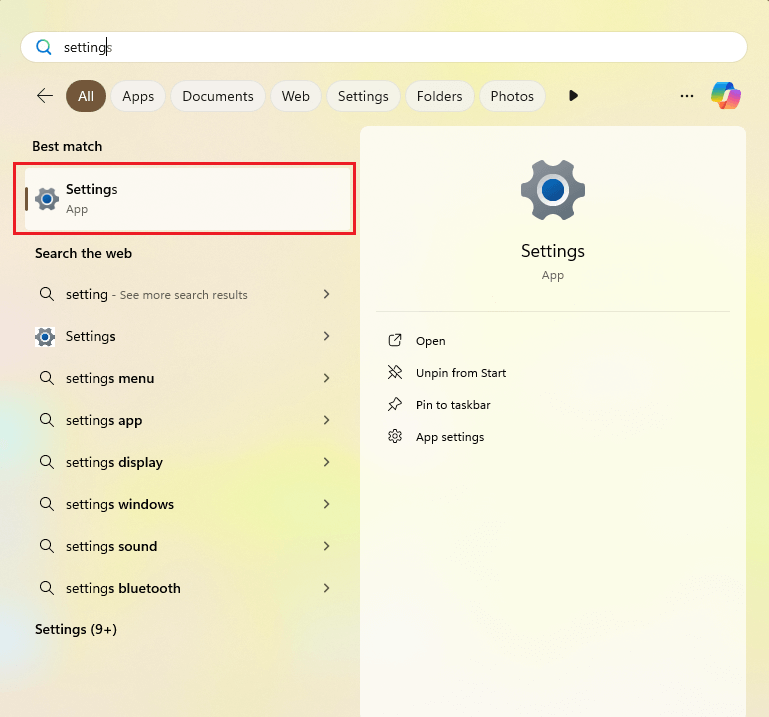Click magnifier icon beside "settings app"
Image resolution: width=769 pixels, height=717 pixels.
coord(47,420)
